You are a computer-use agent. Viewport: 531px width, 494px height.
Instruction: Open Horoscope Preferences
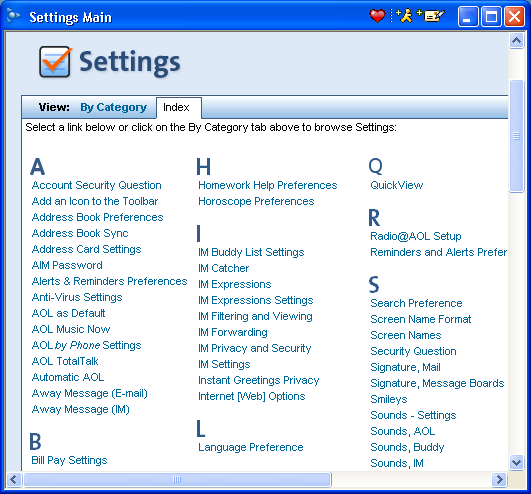(x=256, y=201)
